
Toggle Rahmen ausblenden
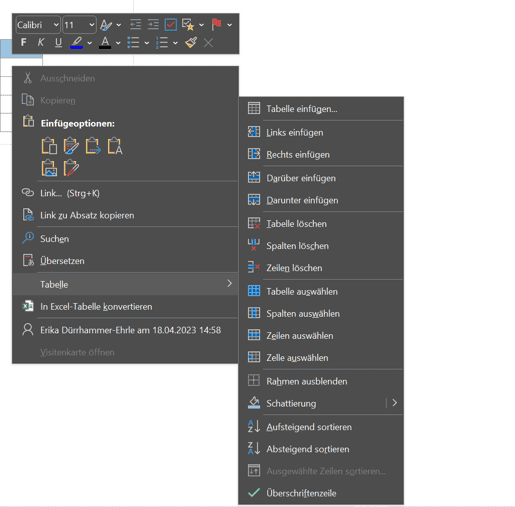(321, 381)
